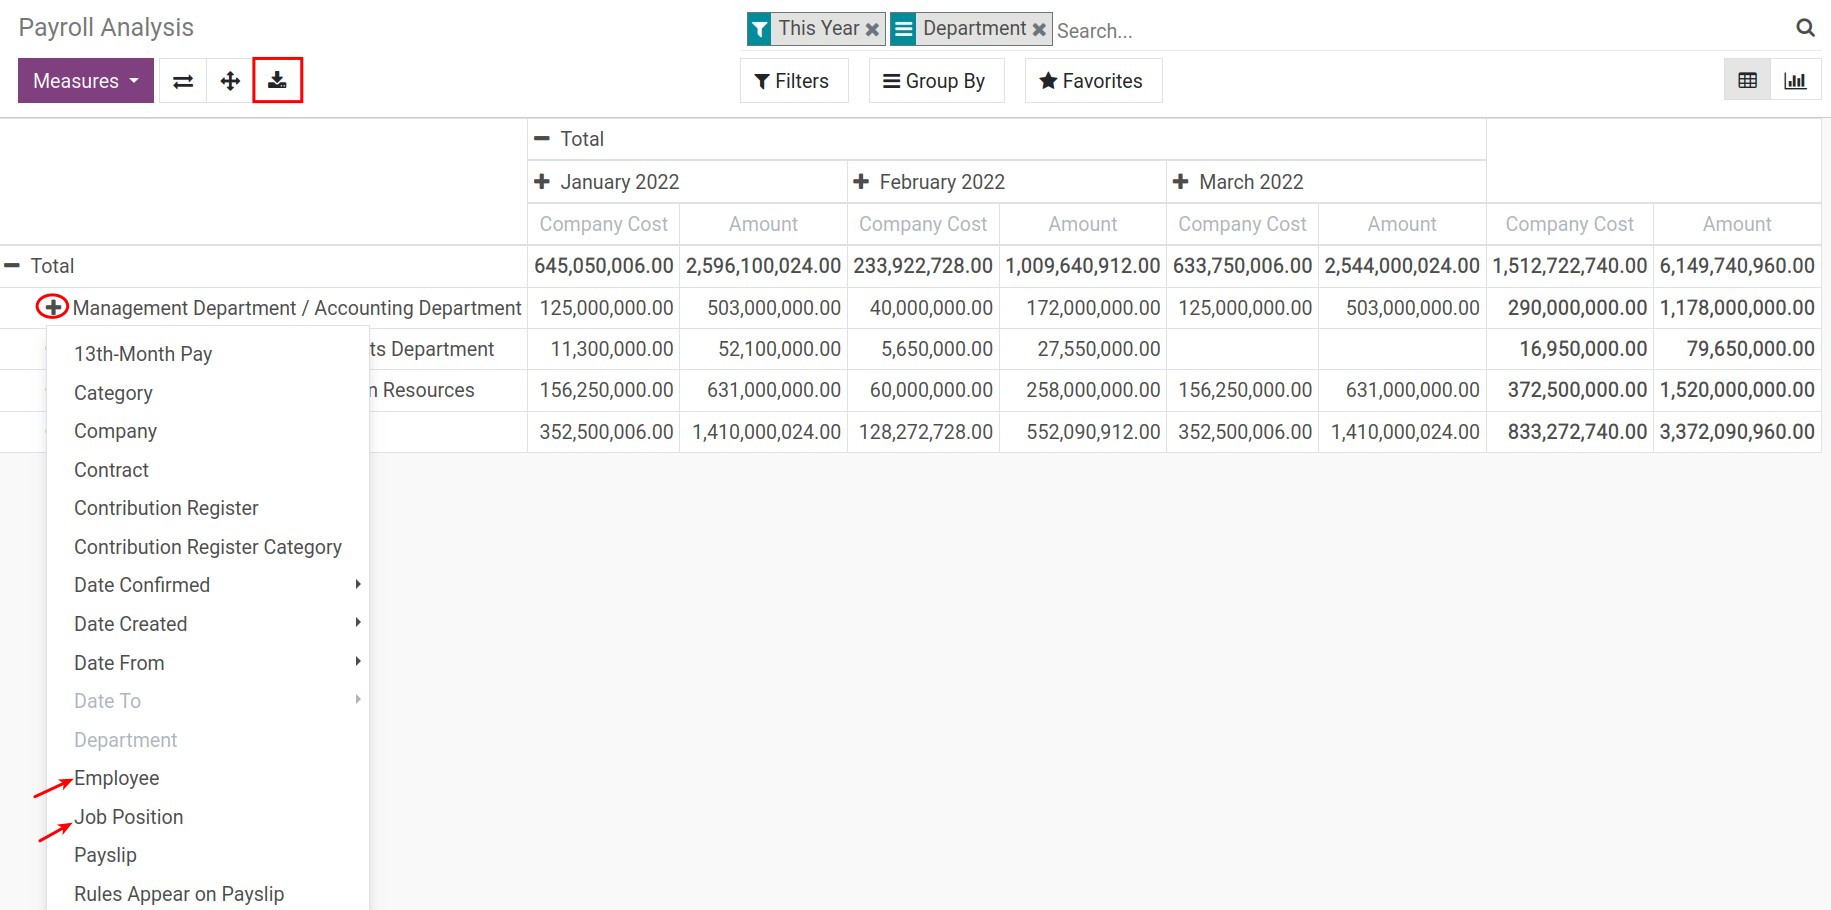Image resolution: width=1831 pixels, height=910 pixels.
Task: Select the pivot table view icon
Action: 1746,79
